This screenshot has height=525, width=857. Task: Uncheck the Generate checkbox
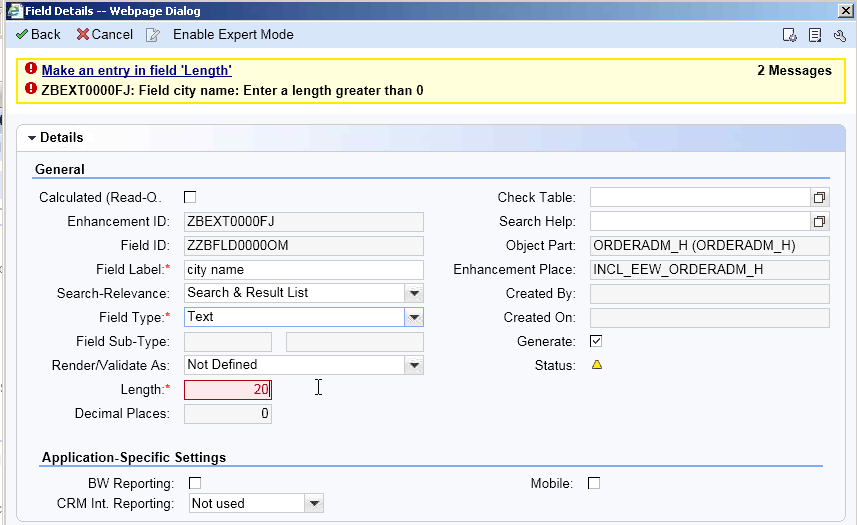(x=596, y=341)
